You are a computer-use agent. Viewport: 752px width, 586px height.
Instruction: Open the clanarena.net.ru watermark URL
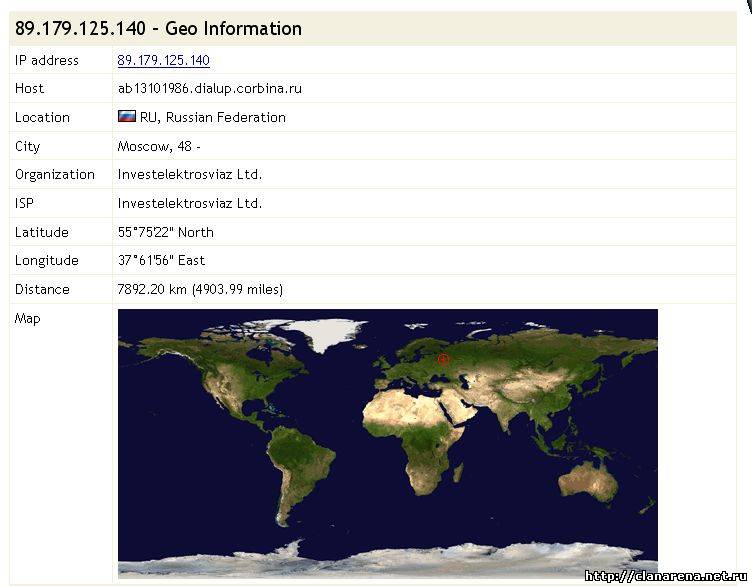[666, 576]
